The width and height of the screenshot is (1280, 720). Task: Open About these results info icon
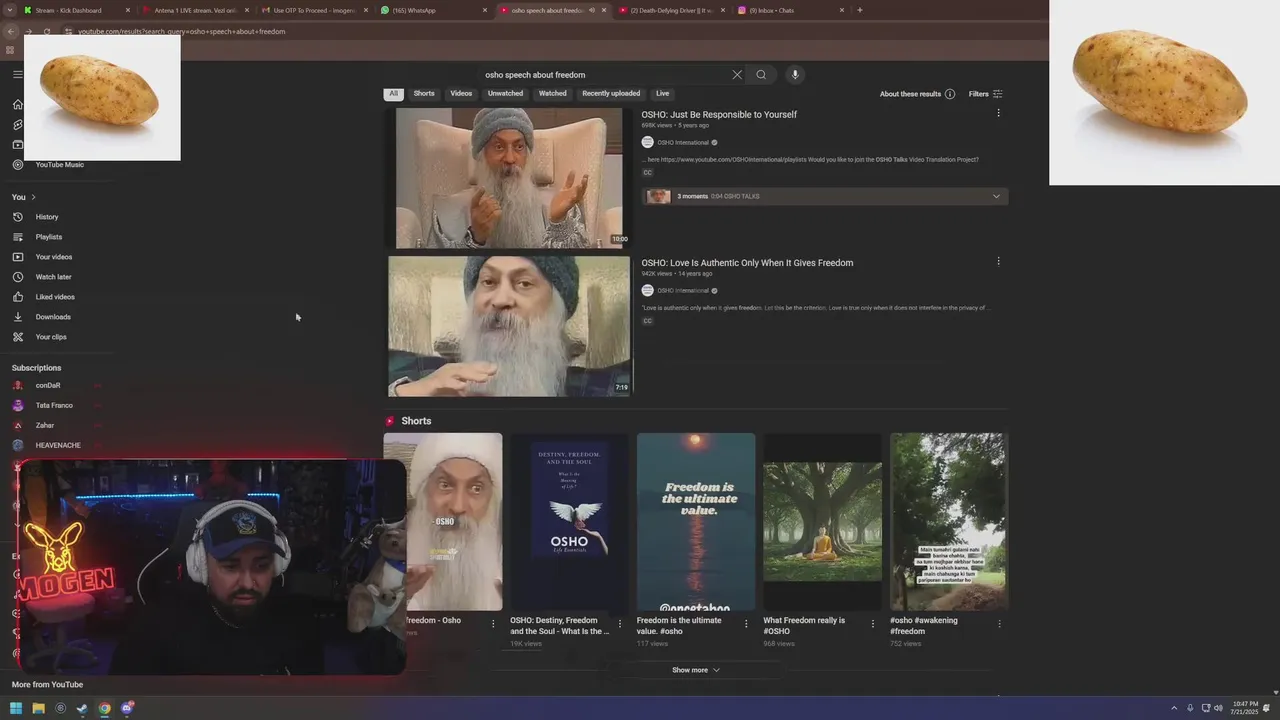point(950,94)
